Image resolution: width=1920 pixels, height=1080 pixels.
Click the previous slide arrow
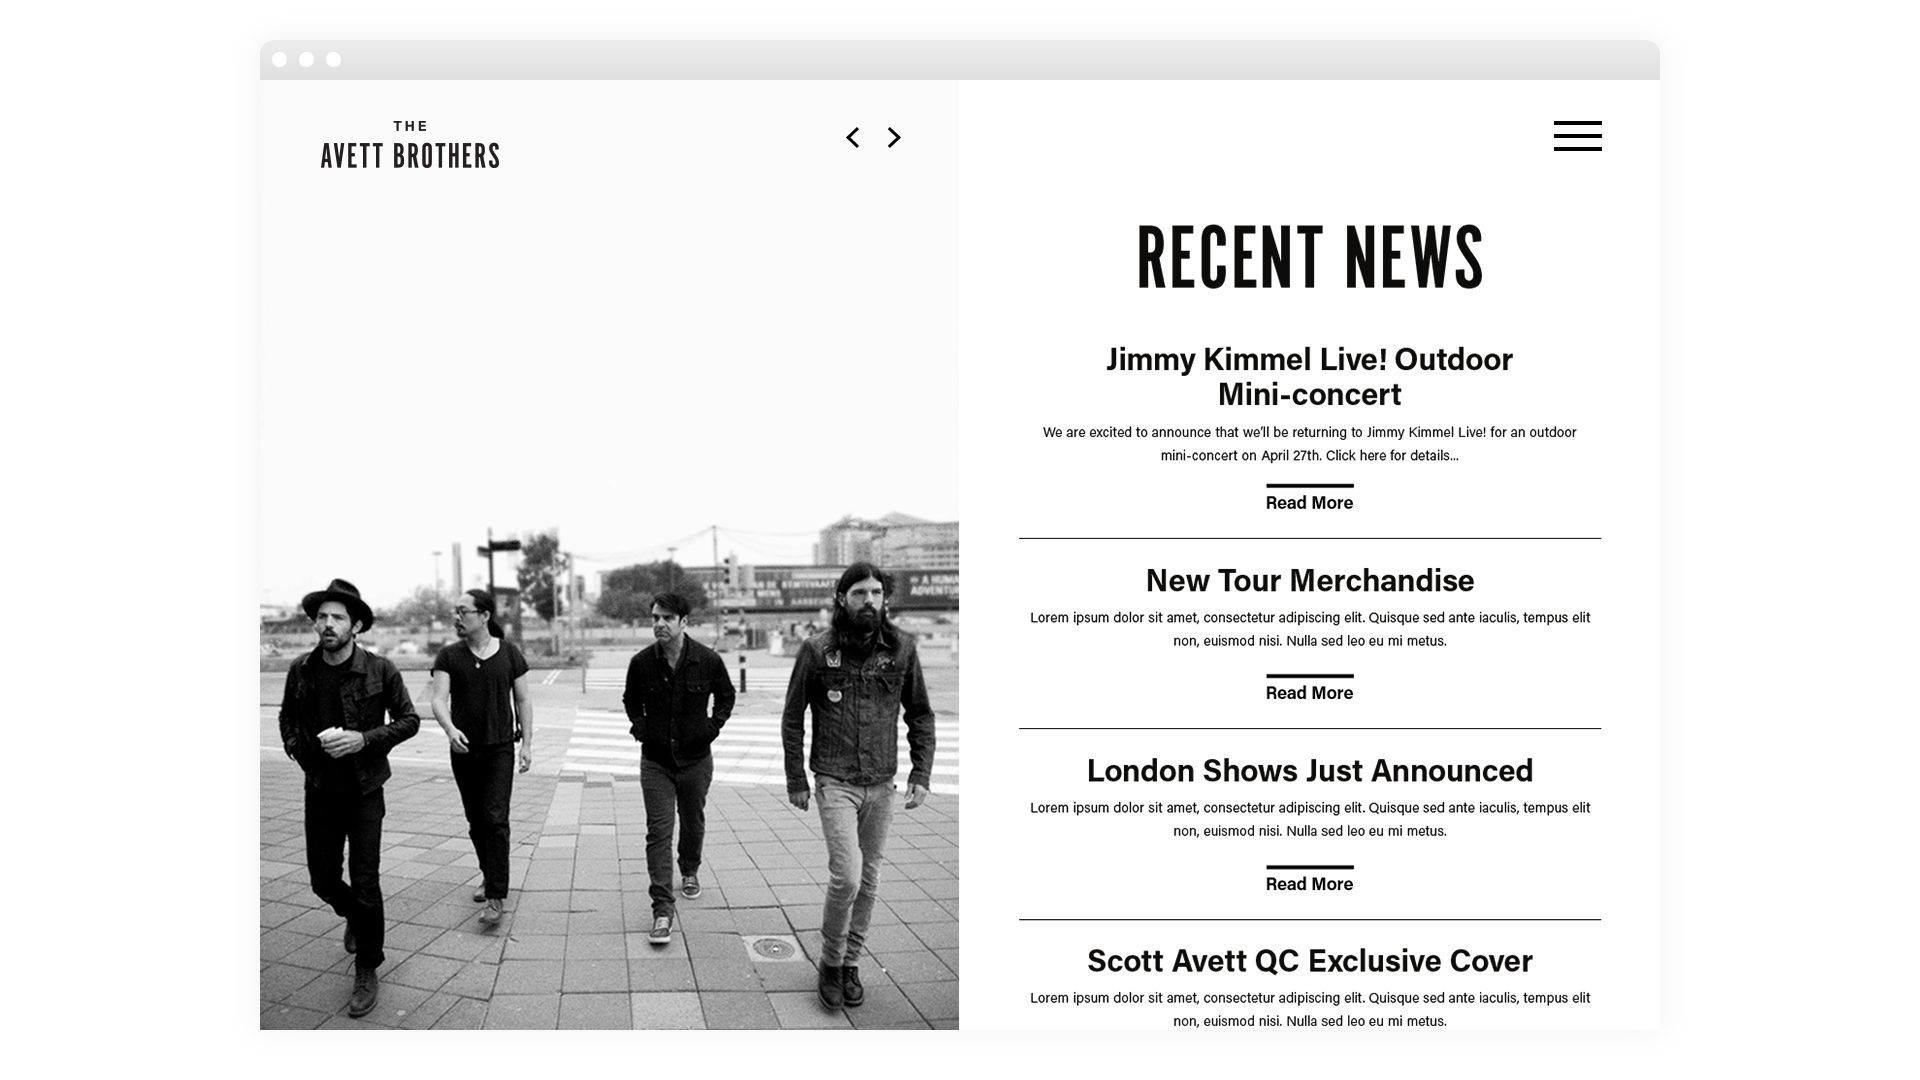[852, 138]
